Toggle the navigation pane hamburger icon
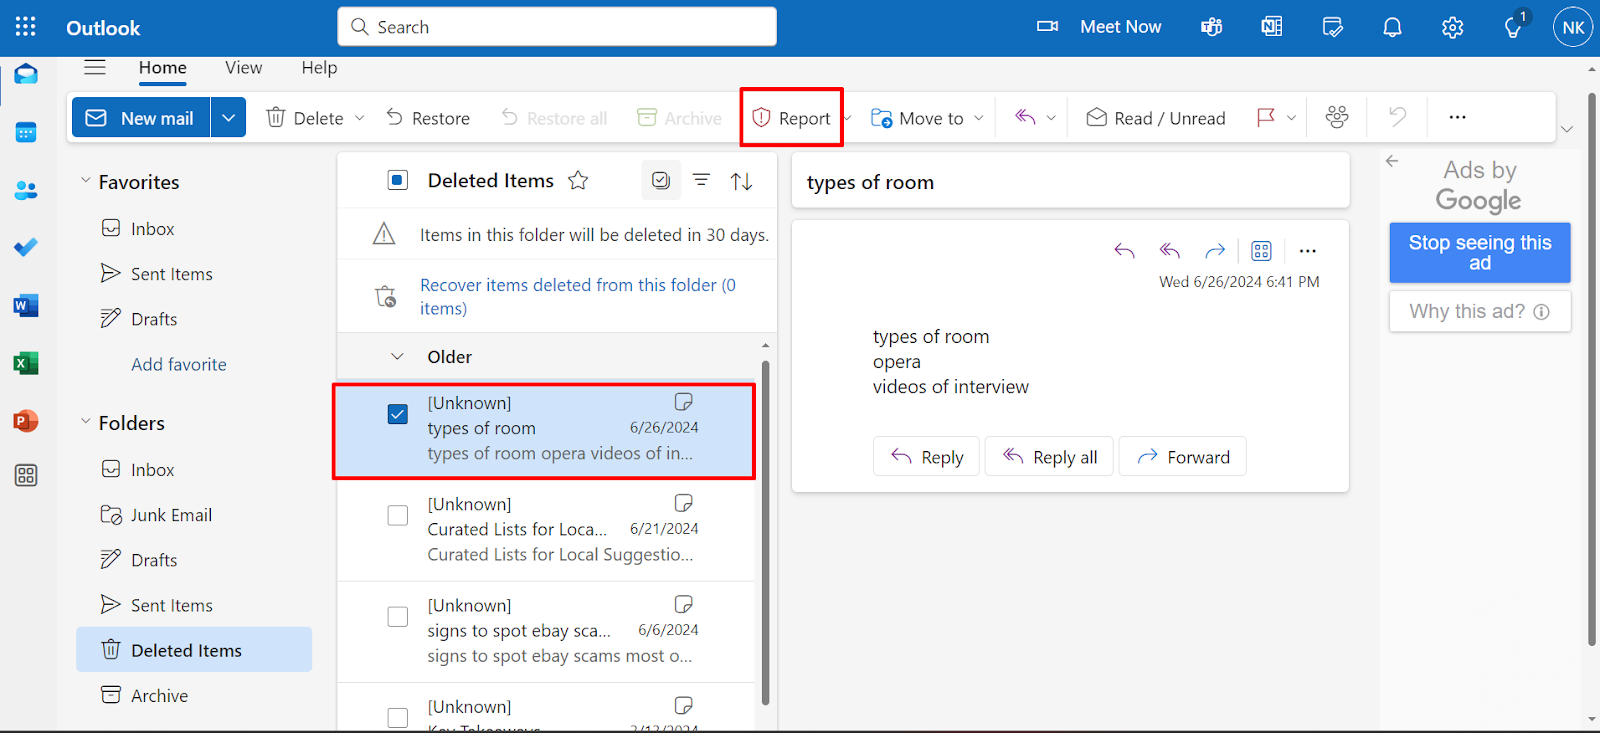 point(95,67)
